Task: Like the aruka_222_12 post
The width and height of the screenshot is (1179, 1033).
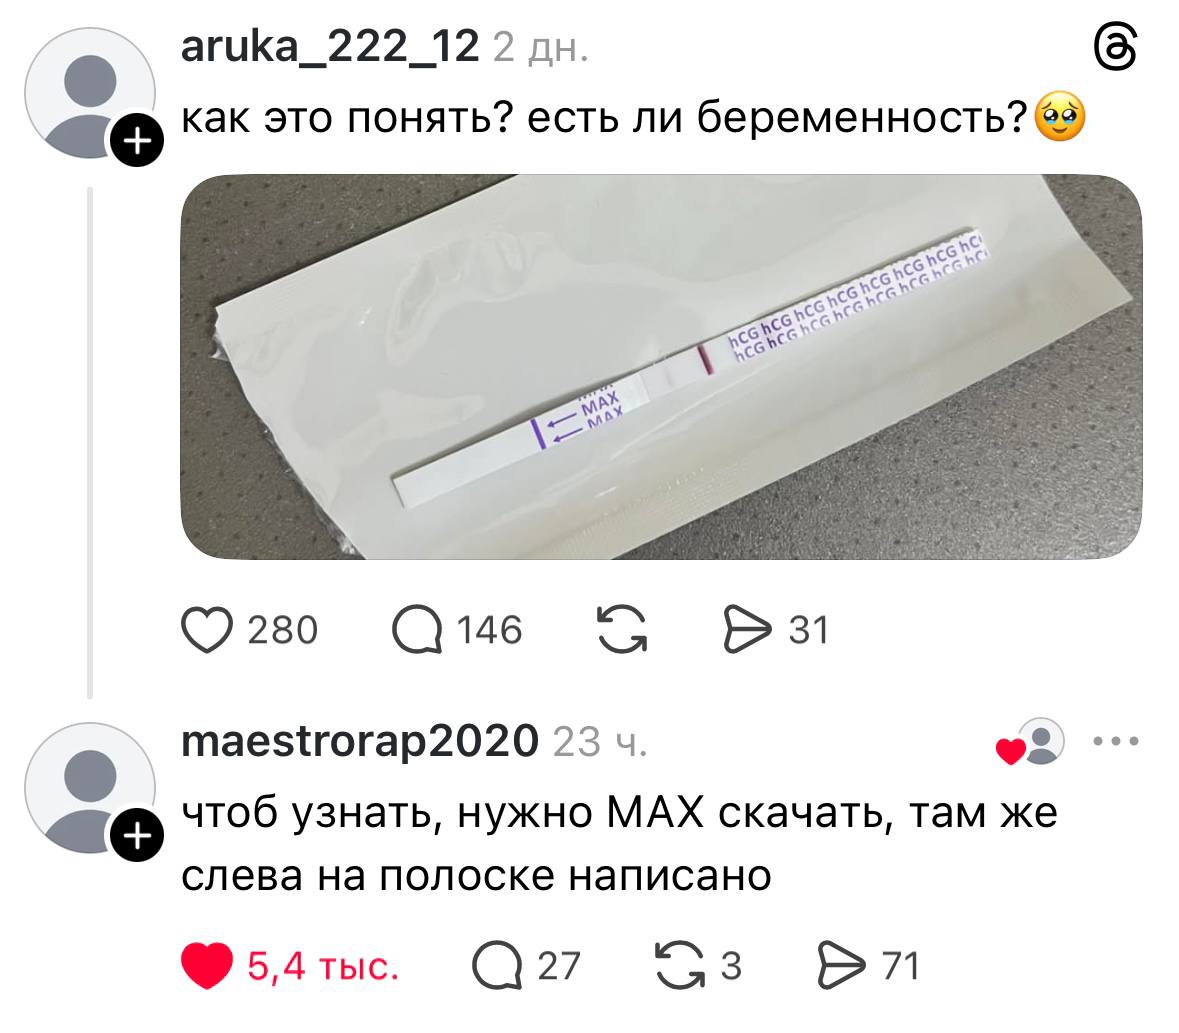Action: pos(207,629)
